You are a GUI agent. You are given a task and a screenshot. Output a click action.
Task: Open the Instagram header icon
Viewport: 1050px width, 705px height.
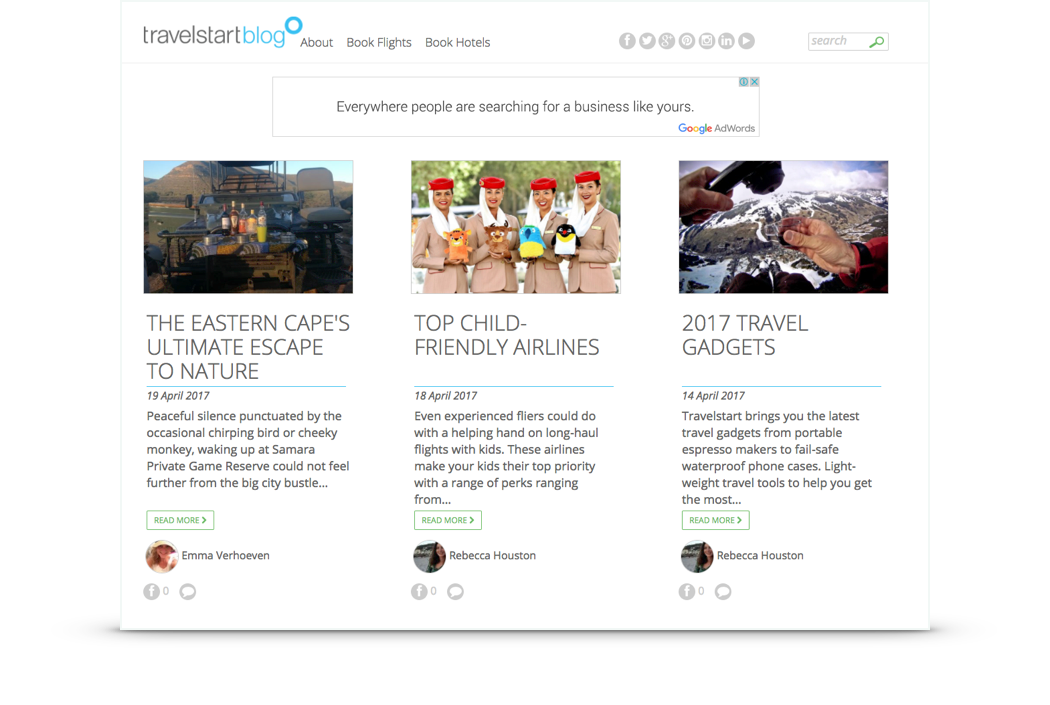pyautogui.click(x=706, y=42)
